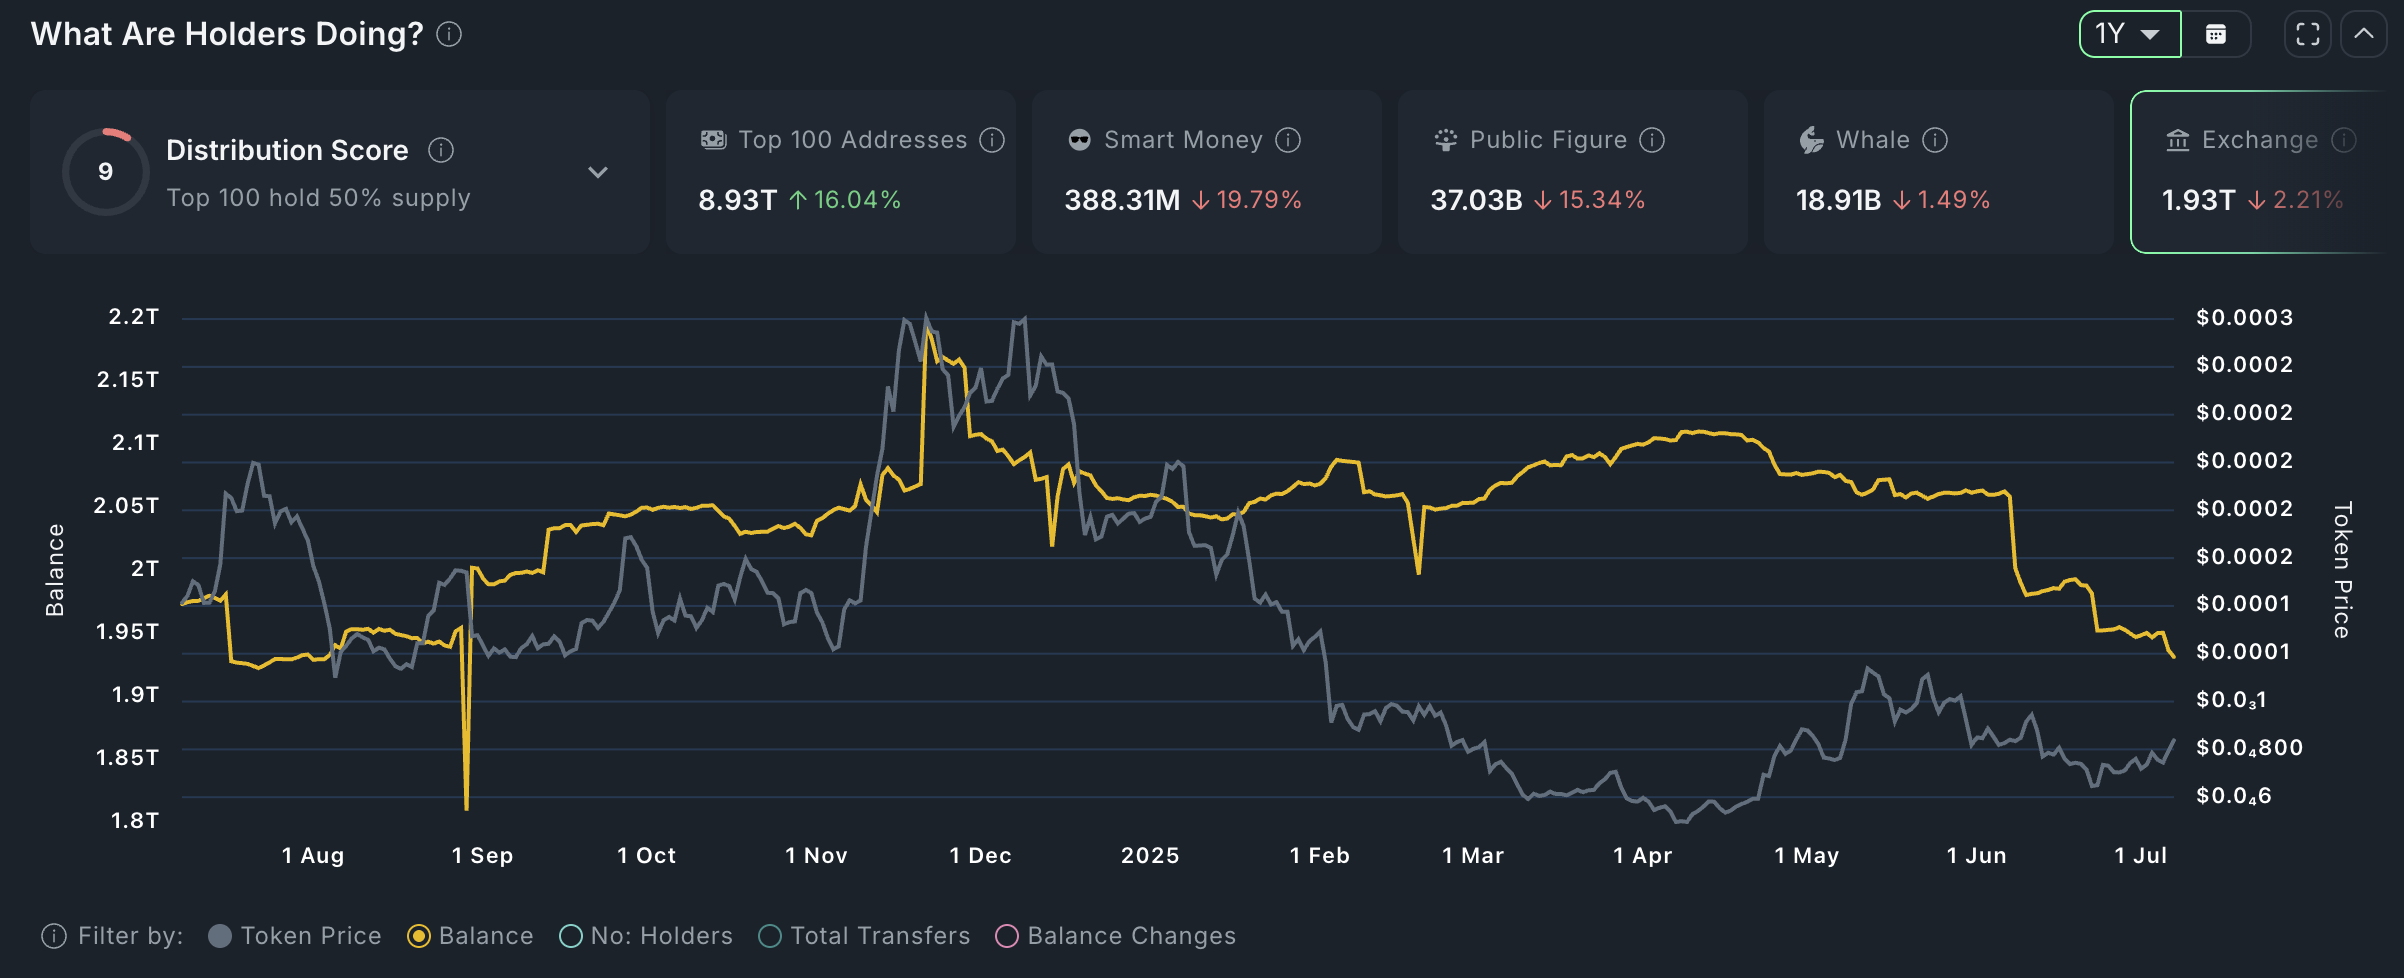Select the Smart Money holder card
Image resolution: width=2404 pixels, height=978 pixels.
click(x=1206, y=172)
